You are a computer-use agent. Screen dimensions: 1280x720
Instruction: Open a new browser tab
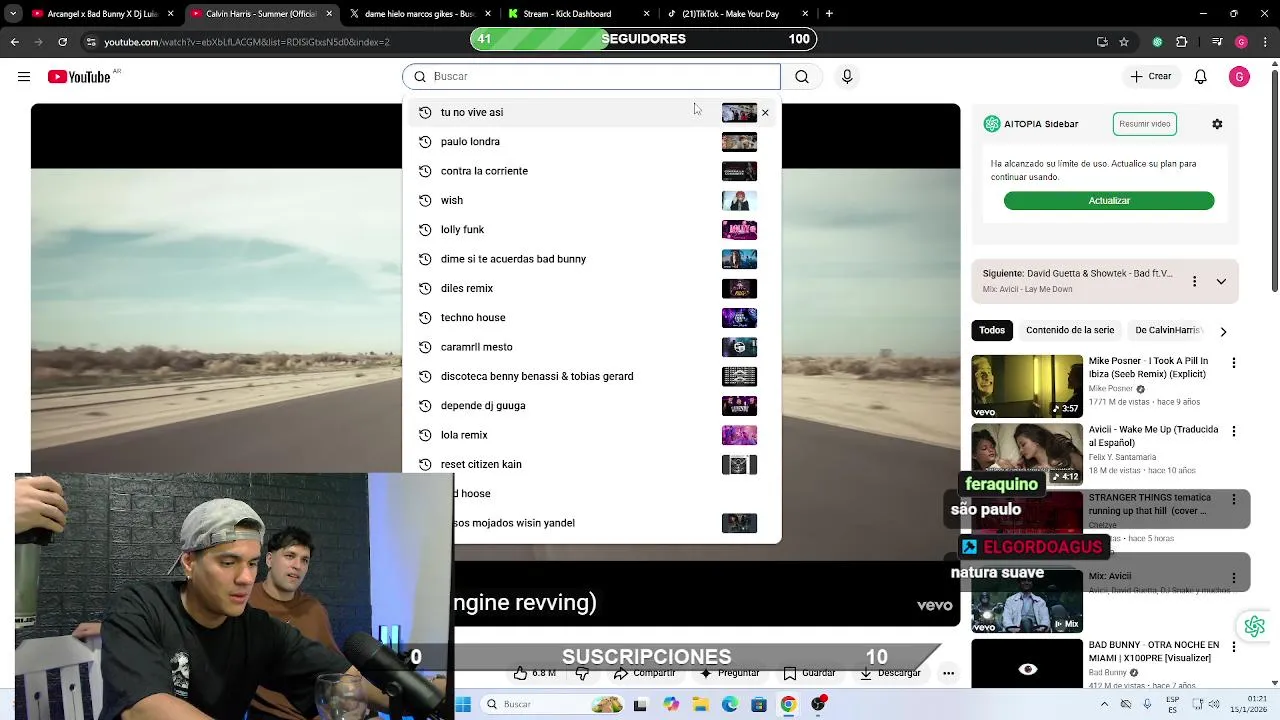pyautogui.click(x=829, y=14)
